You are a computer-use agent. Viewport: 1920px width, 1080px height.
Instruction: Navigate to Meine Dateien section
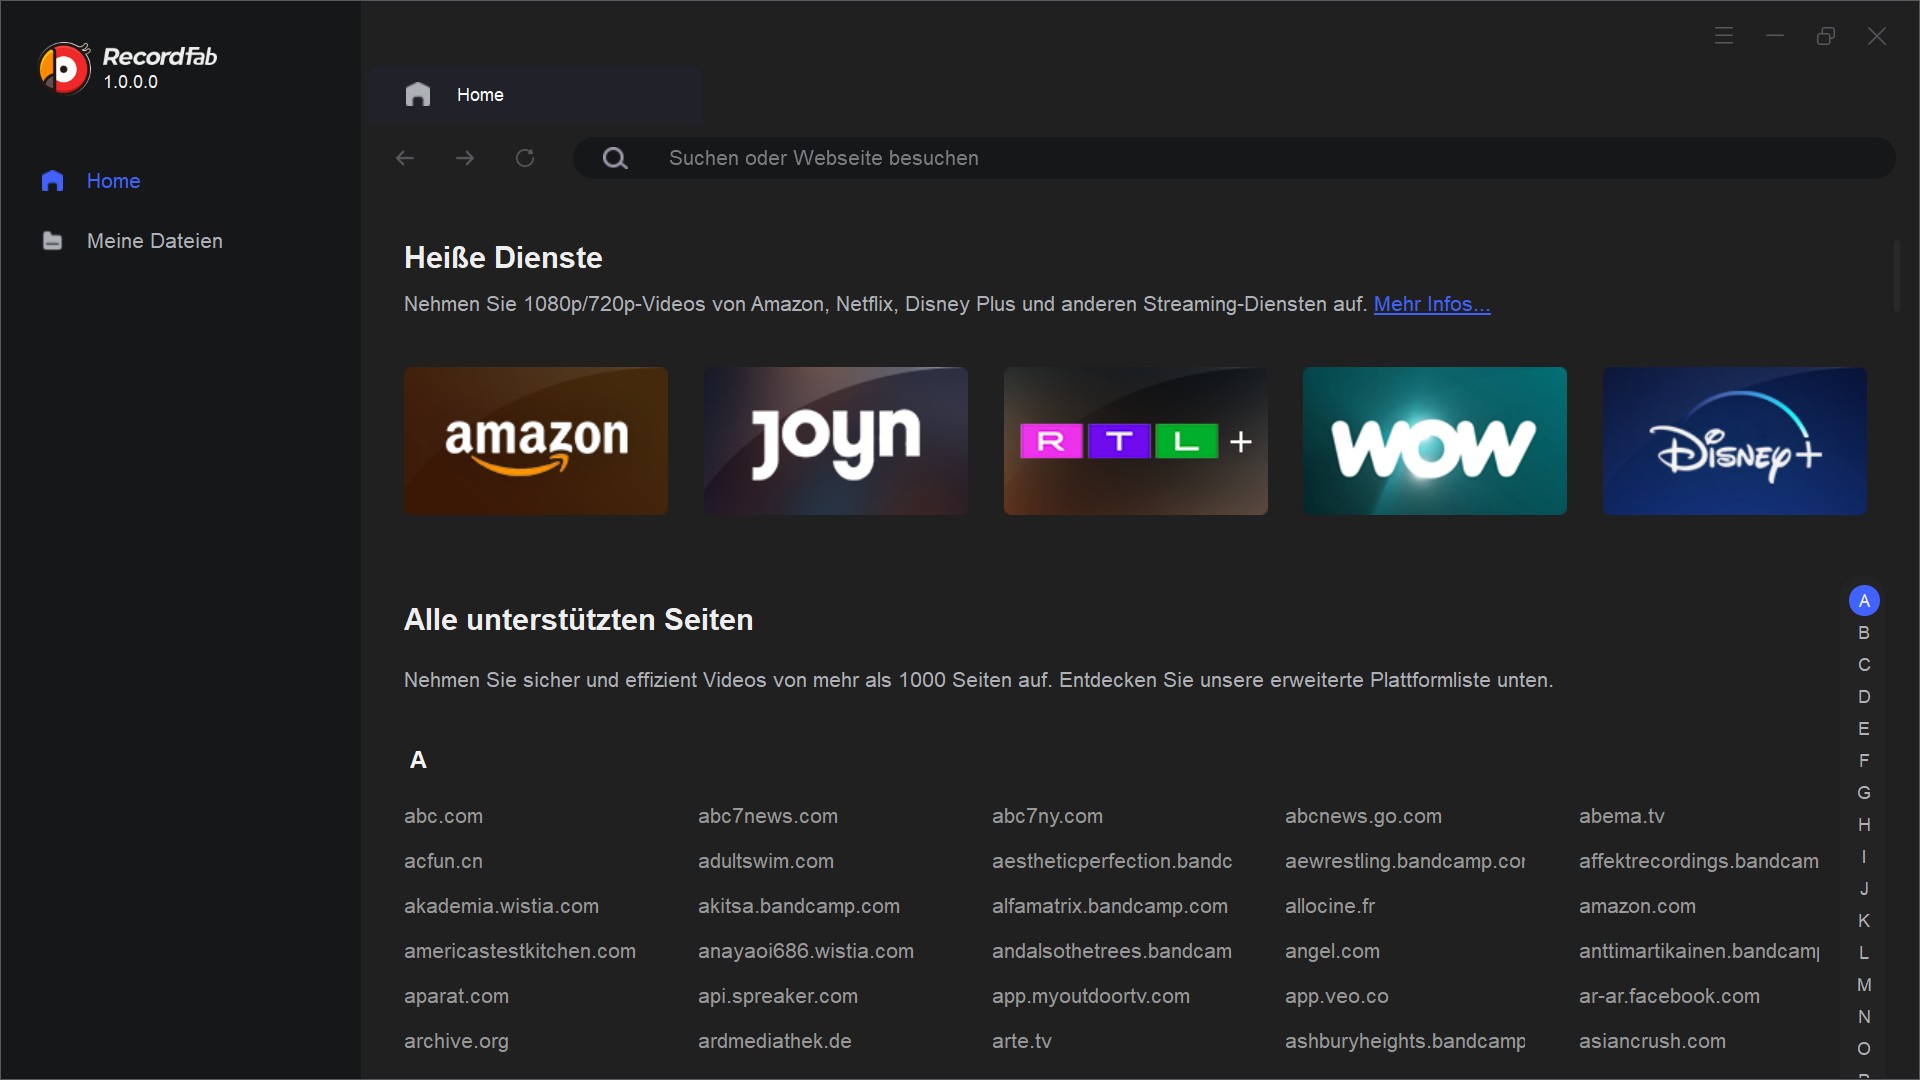156,241
